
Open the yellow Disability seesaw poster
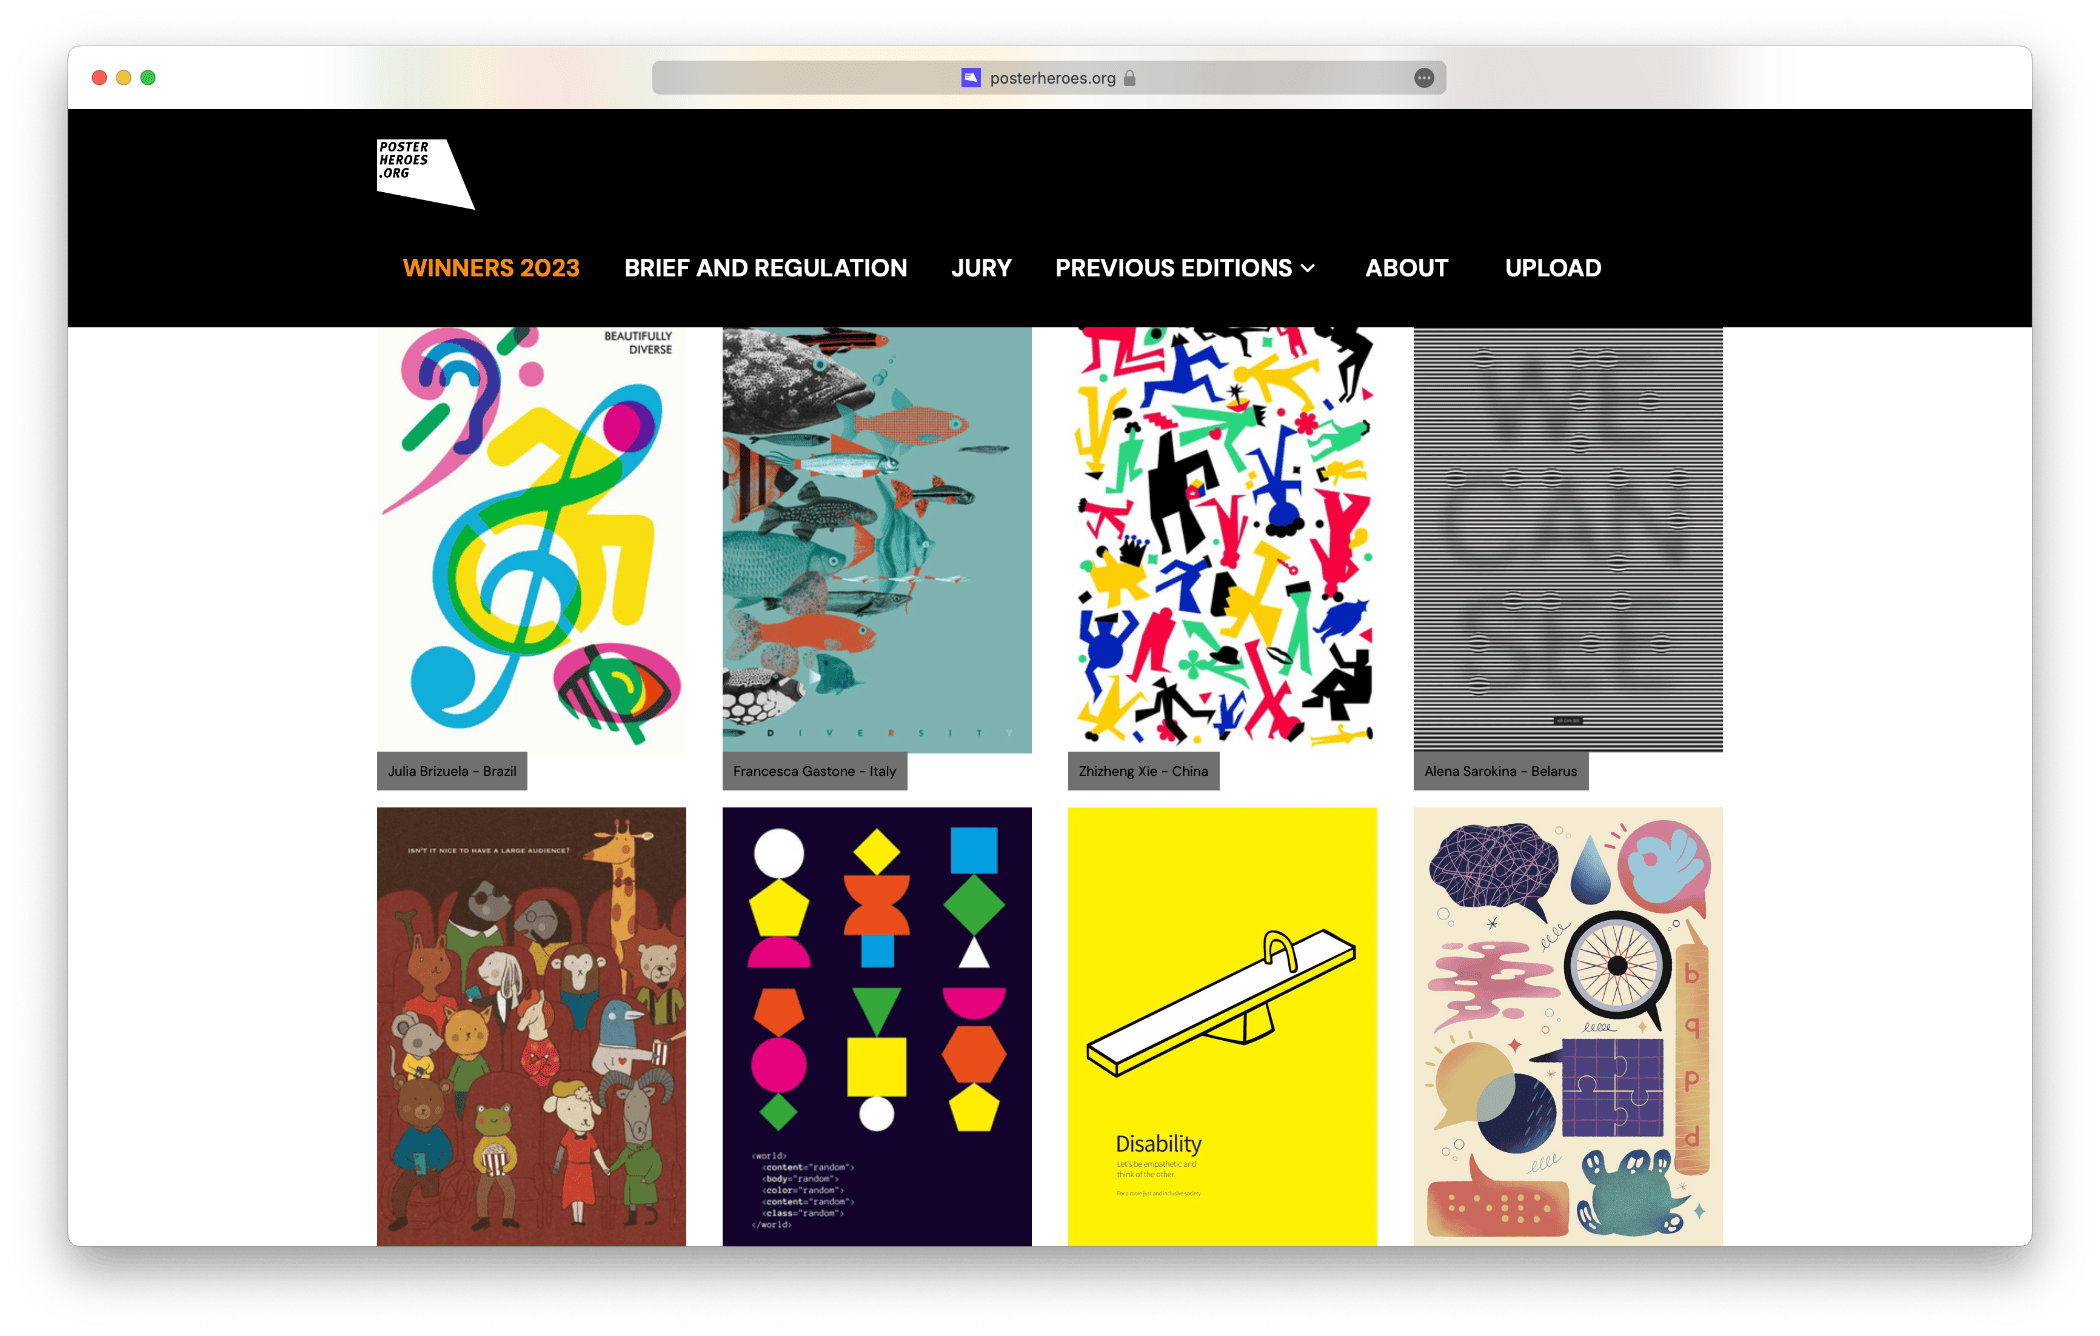(1222, 1026)
